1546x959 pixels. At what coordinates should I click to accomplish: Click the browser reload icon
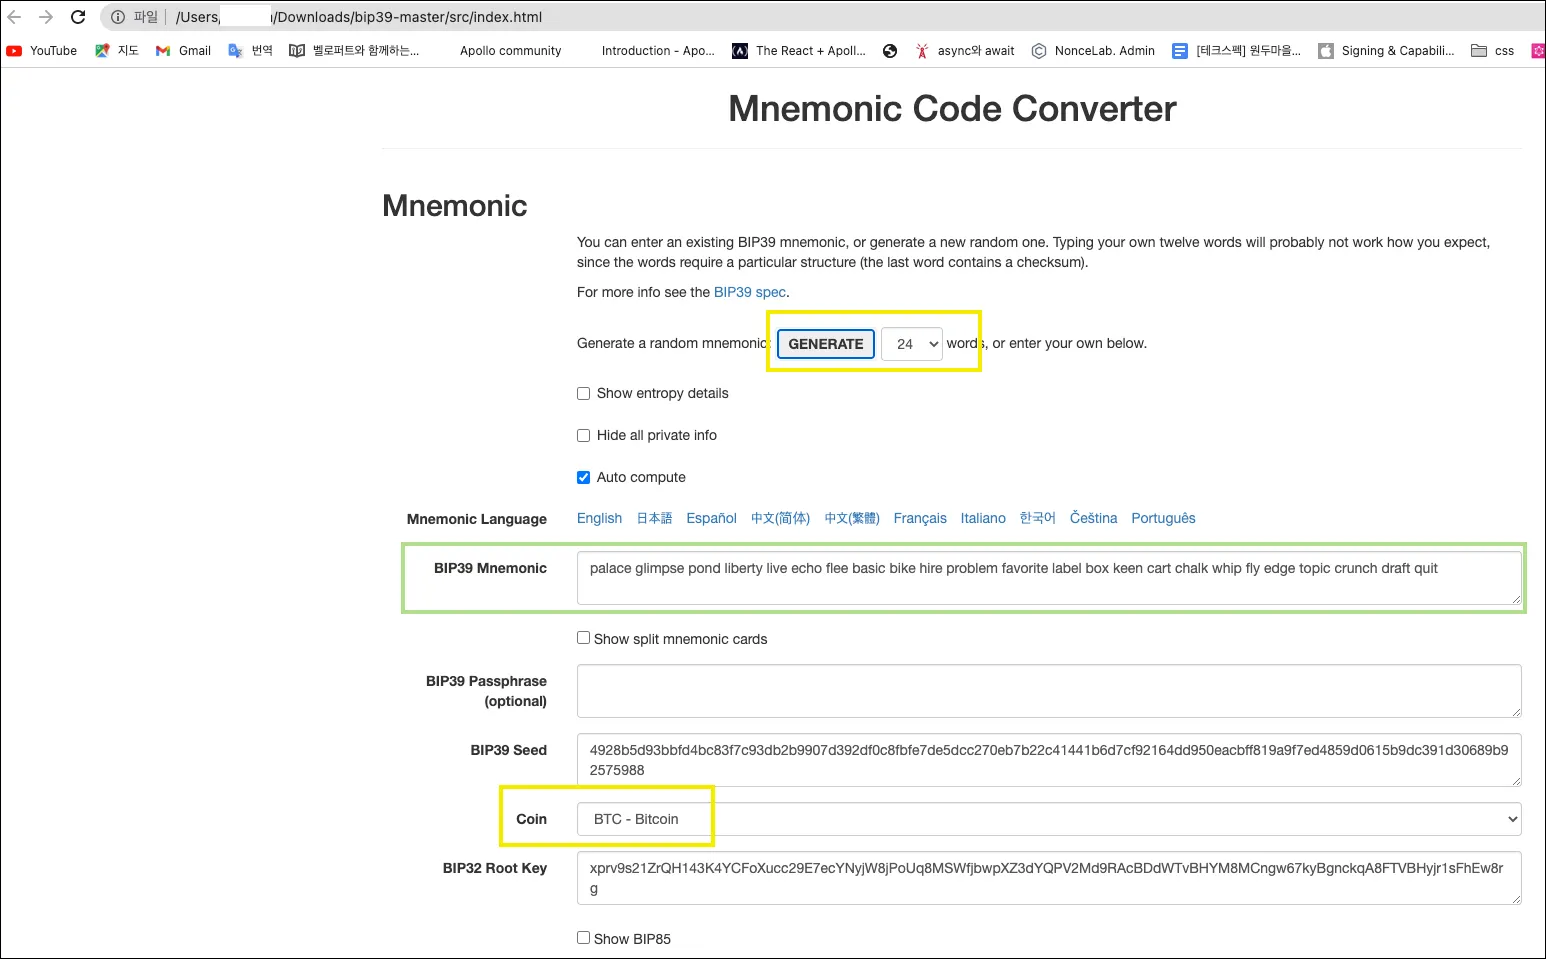click(x=78, y=17)
